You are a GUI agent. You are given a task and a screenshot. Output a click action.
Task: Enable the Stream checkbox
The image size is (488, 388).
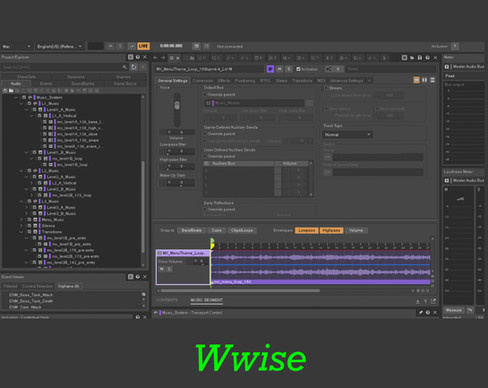click(326, 88)
